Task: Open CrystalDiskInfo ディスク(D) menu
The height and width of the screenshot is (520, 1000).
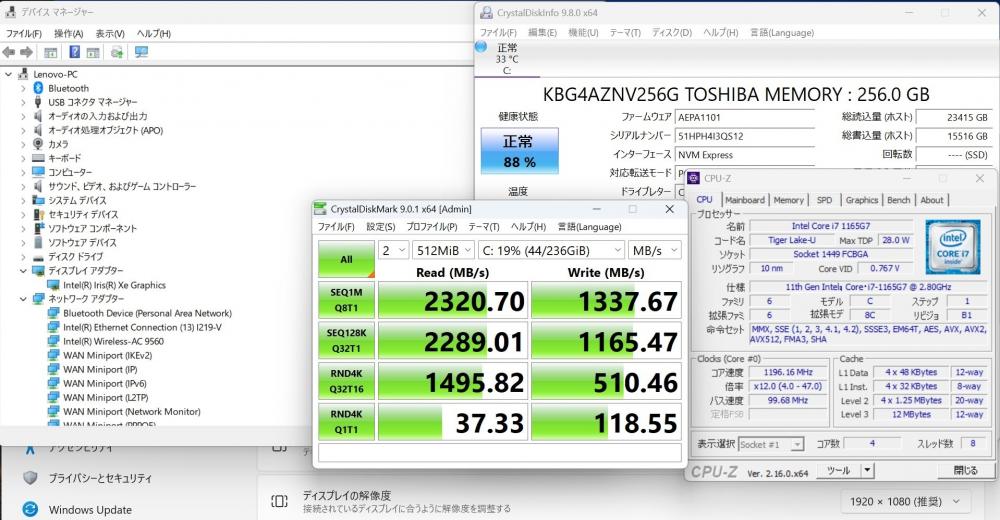Action: coord(672,33)
